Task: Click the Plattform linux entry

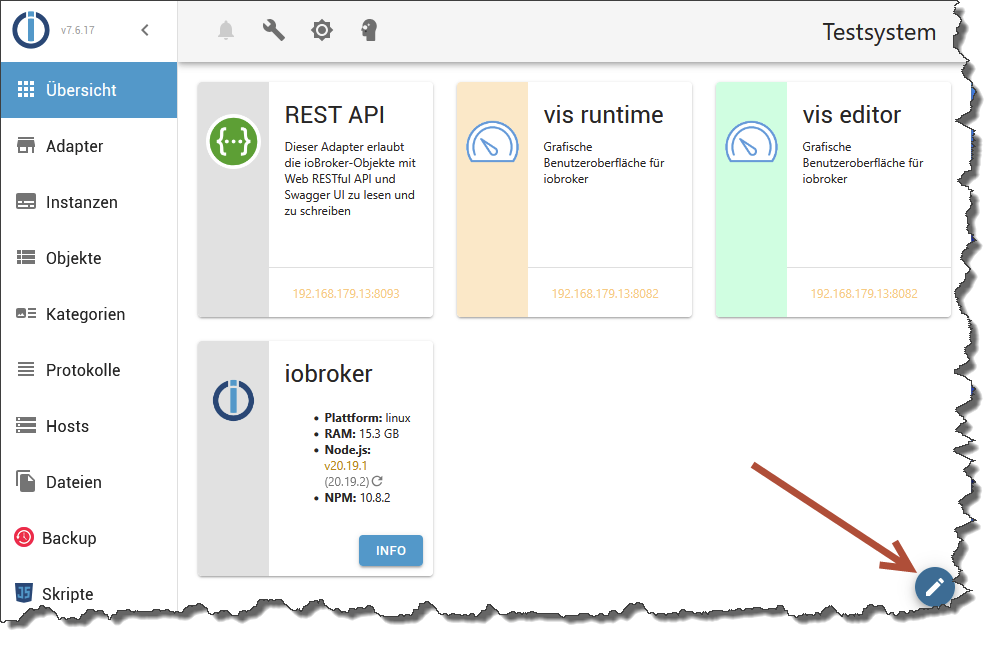Action: pos(367,418)
